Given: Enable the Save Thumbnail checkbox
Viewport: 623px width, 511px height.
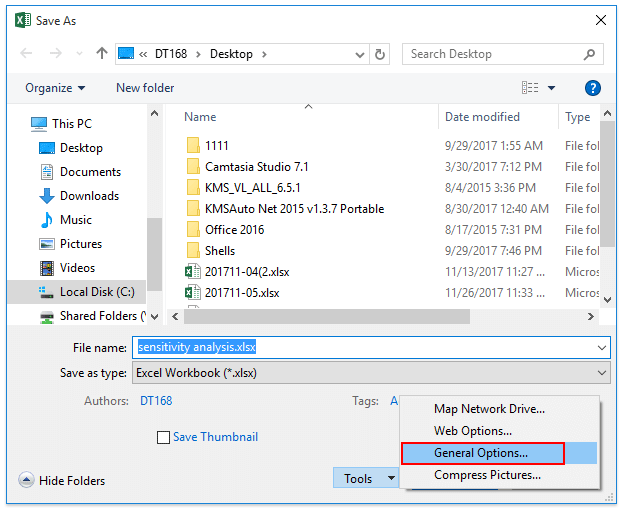Looking at the screenshot, I should coord(164,437).
